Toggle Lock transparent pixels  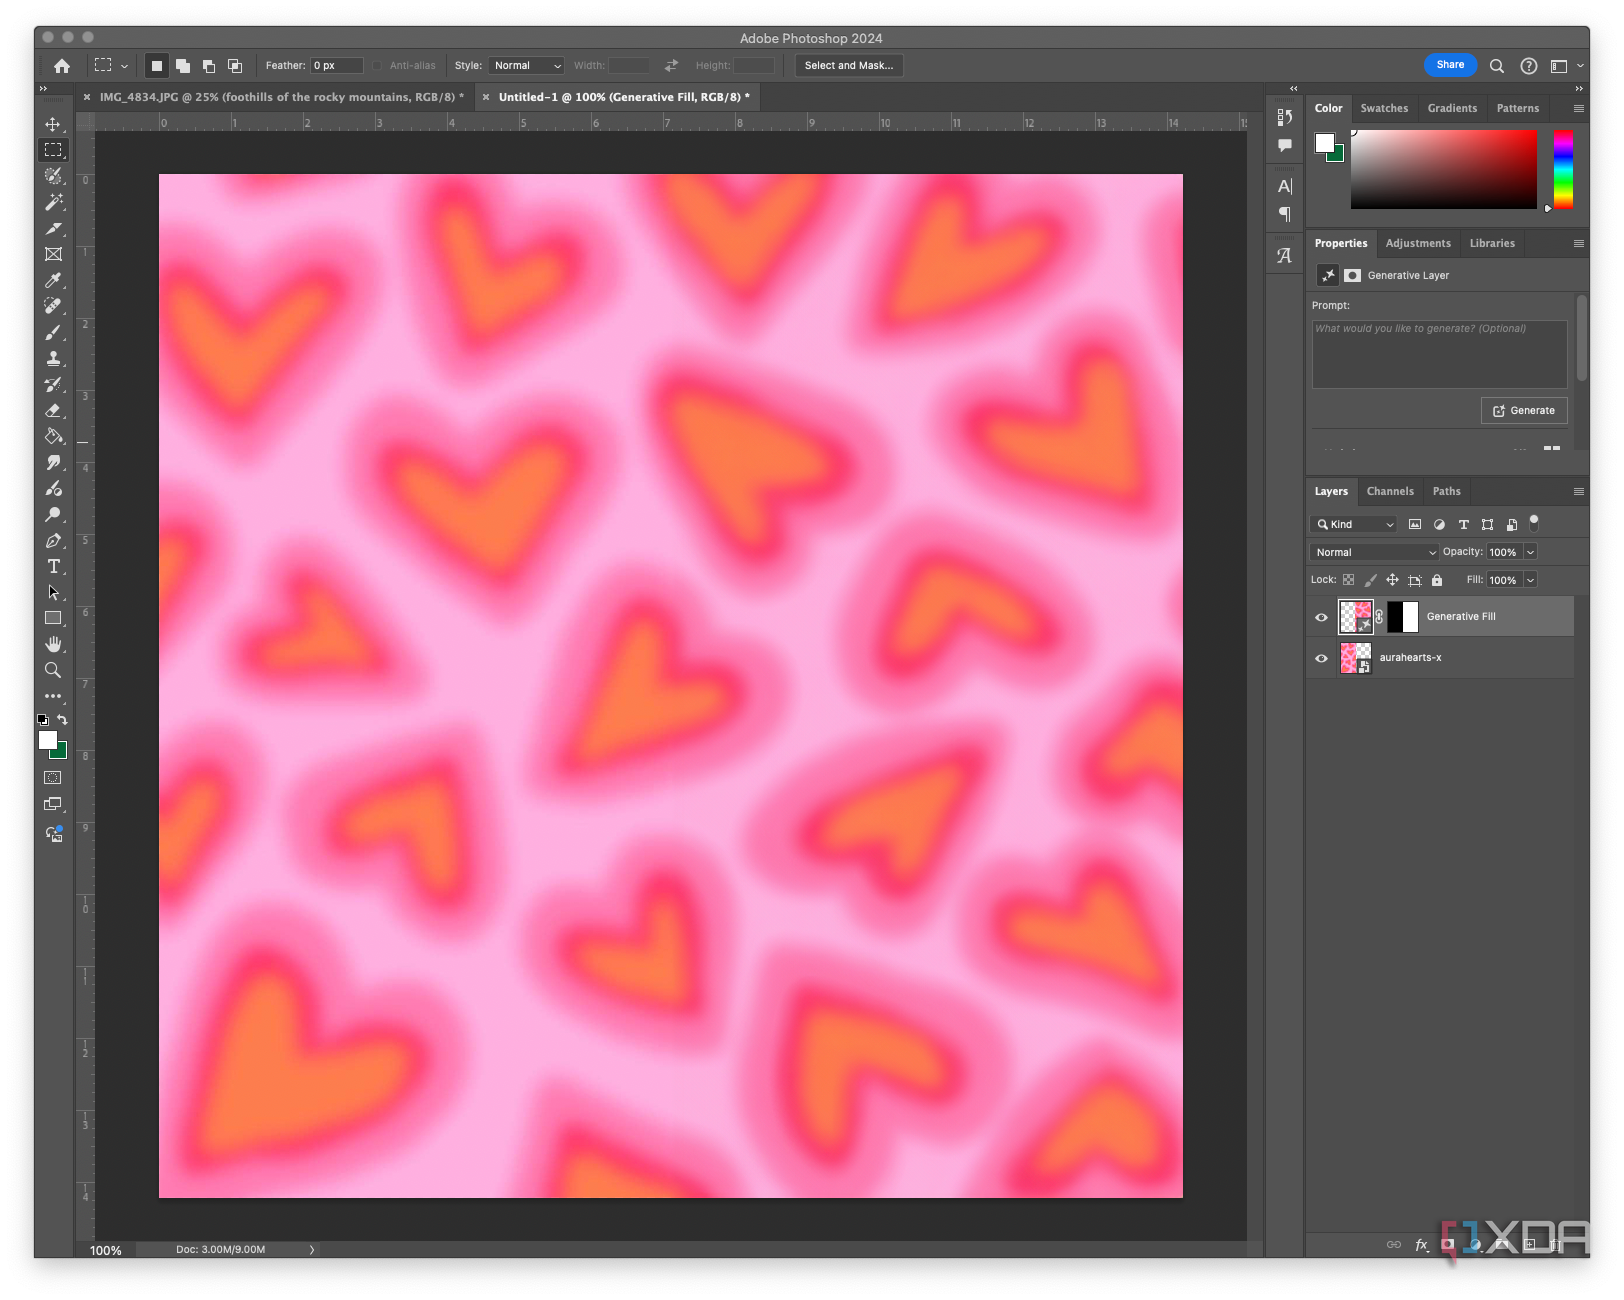pos(1348,580)
